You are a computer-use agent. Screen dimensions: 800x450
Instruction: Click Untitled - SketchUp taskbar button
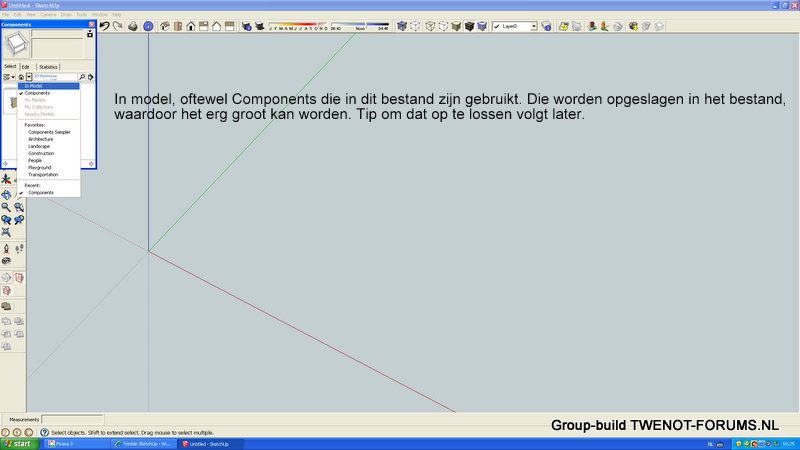(x=211, y=444)
